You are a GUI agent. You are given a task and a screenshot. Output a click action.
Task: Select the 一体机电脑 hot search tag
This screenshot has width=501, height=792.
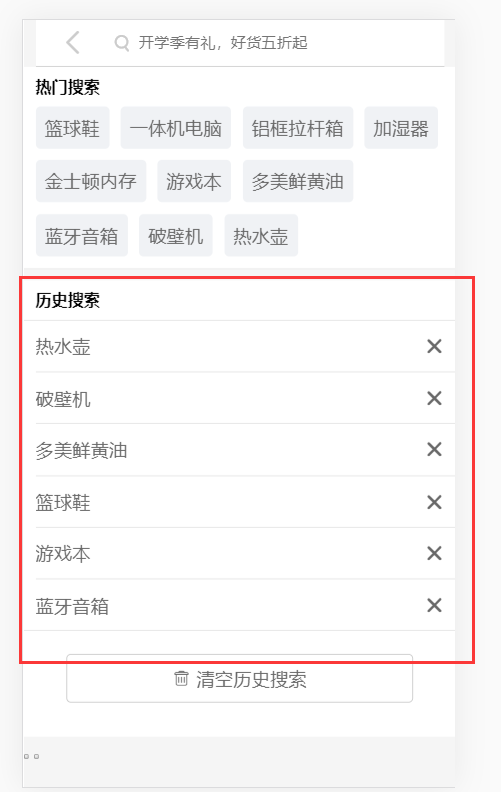click(x=176, y=128)
